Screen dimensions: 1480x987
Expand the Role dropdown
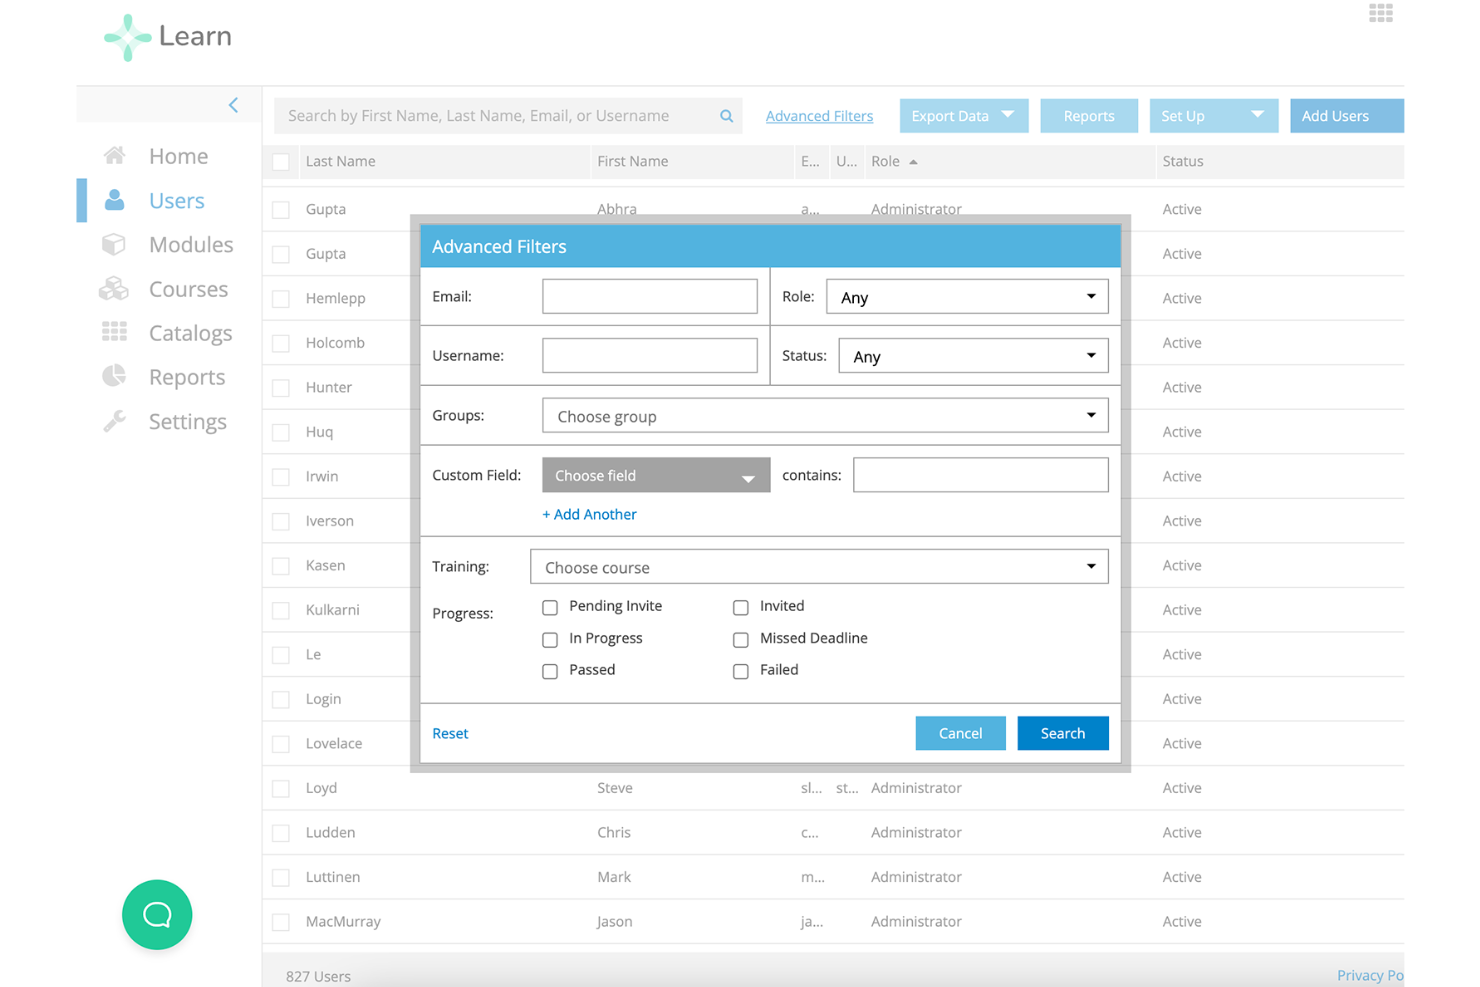pyautogui.click(x=966, y=297)
